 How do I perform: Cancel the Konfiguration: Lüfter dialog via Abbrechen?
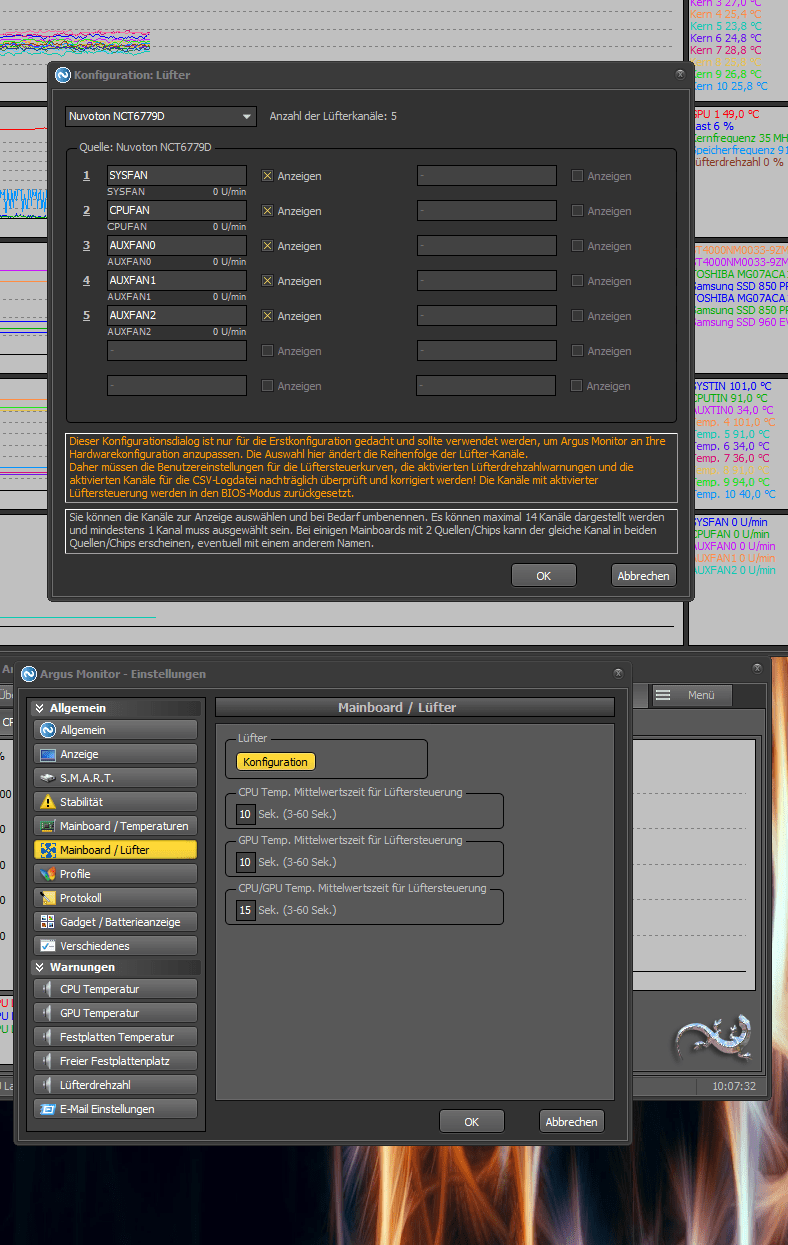point(644,575)
